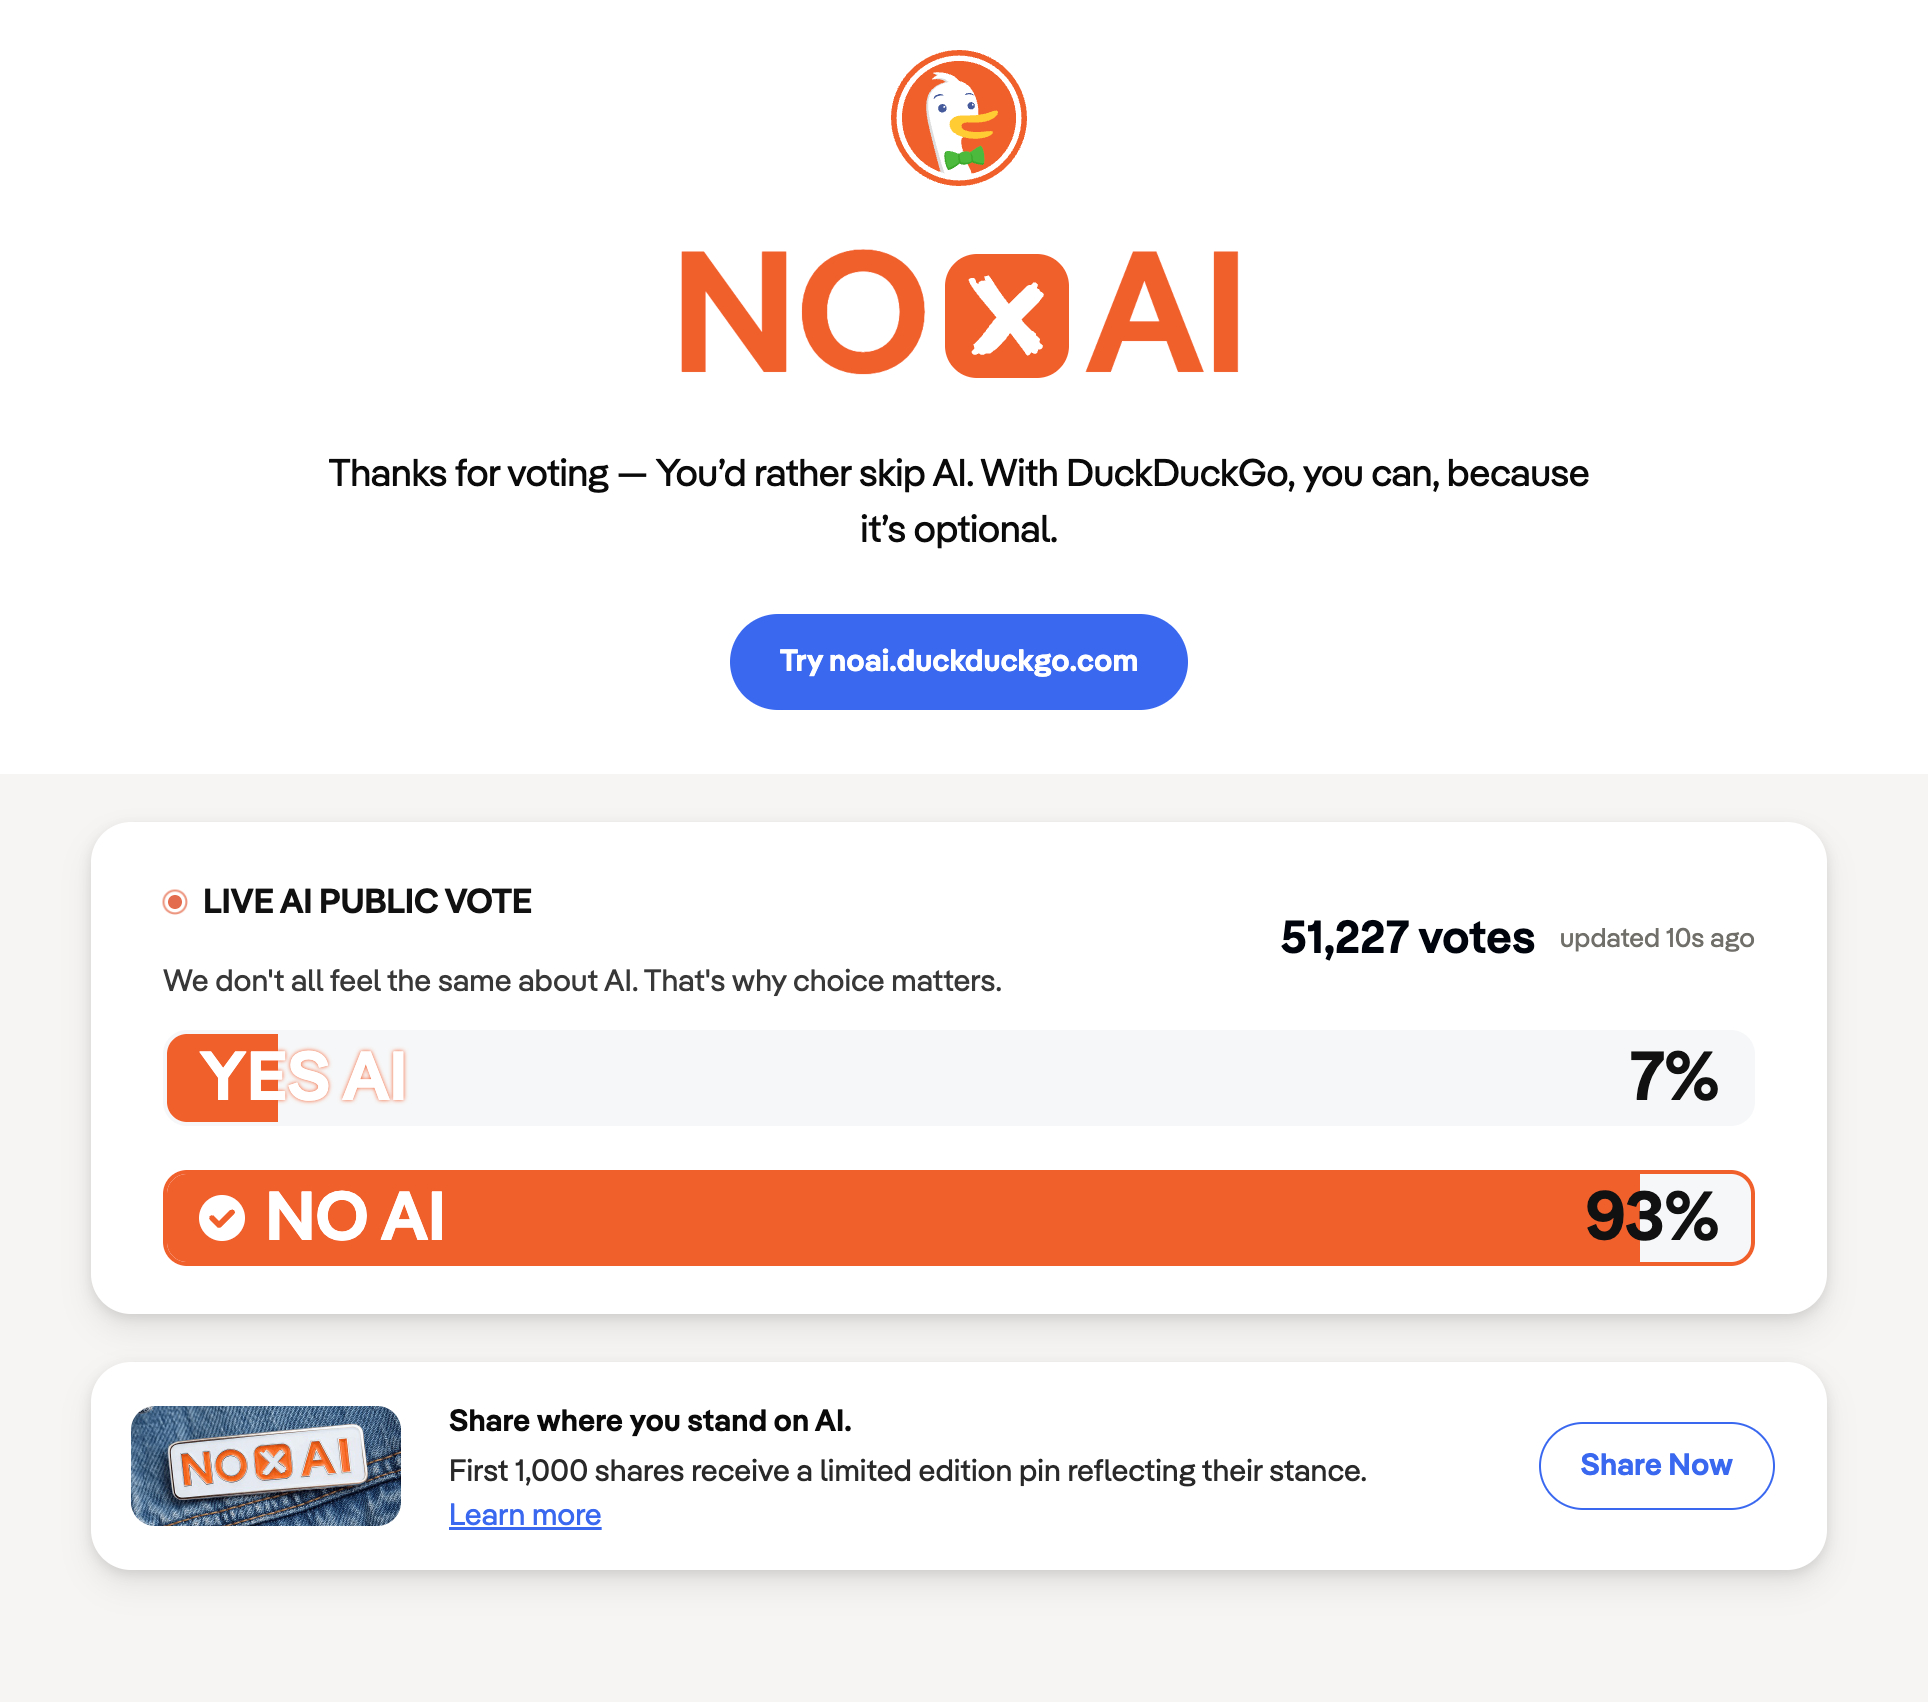Click the NO AI pin thumbnail image

tap(266, 1465)
